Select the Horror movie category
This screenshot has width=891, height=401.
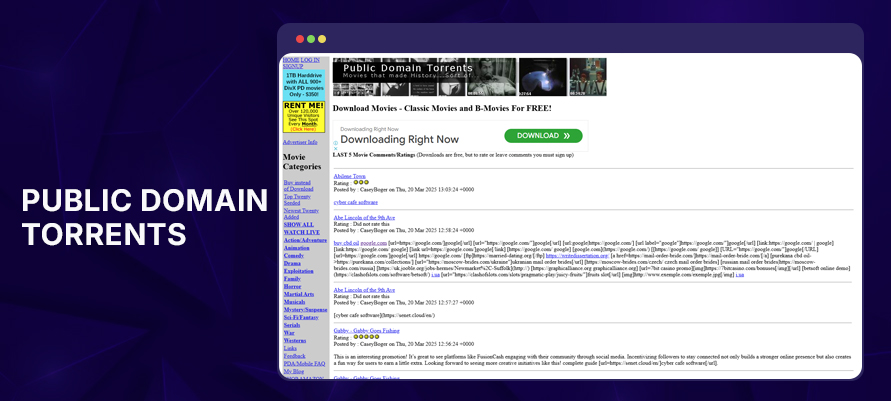point(292,286)
